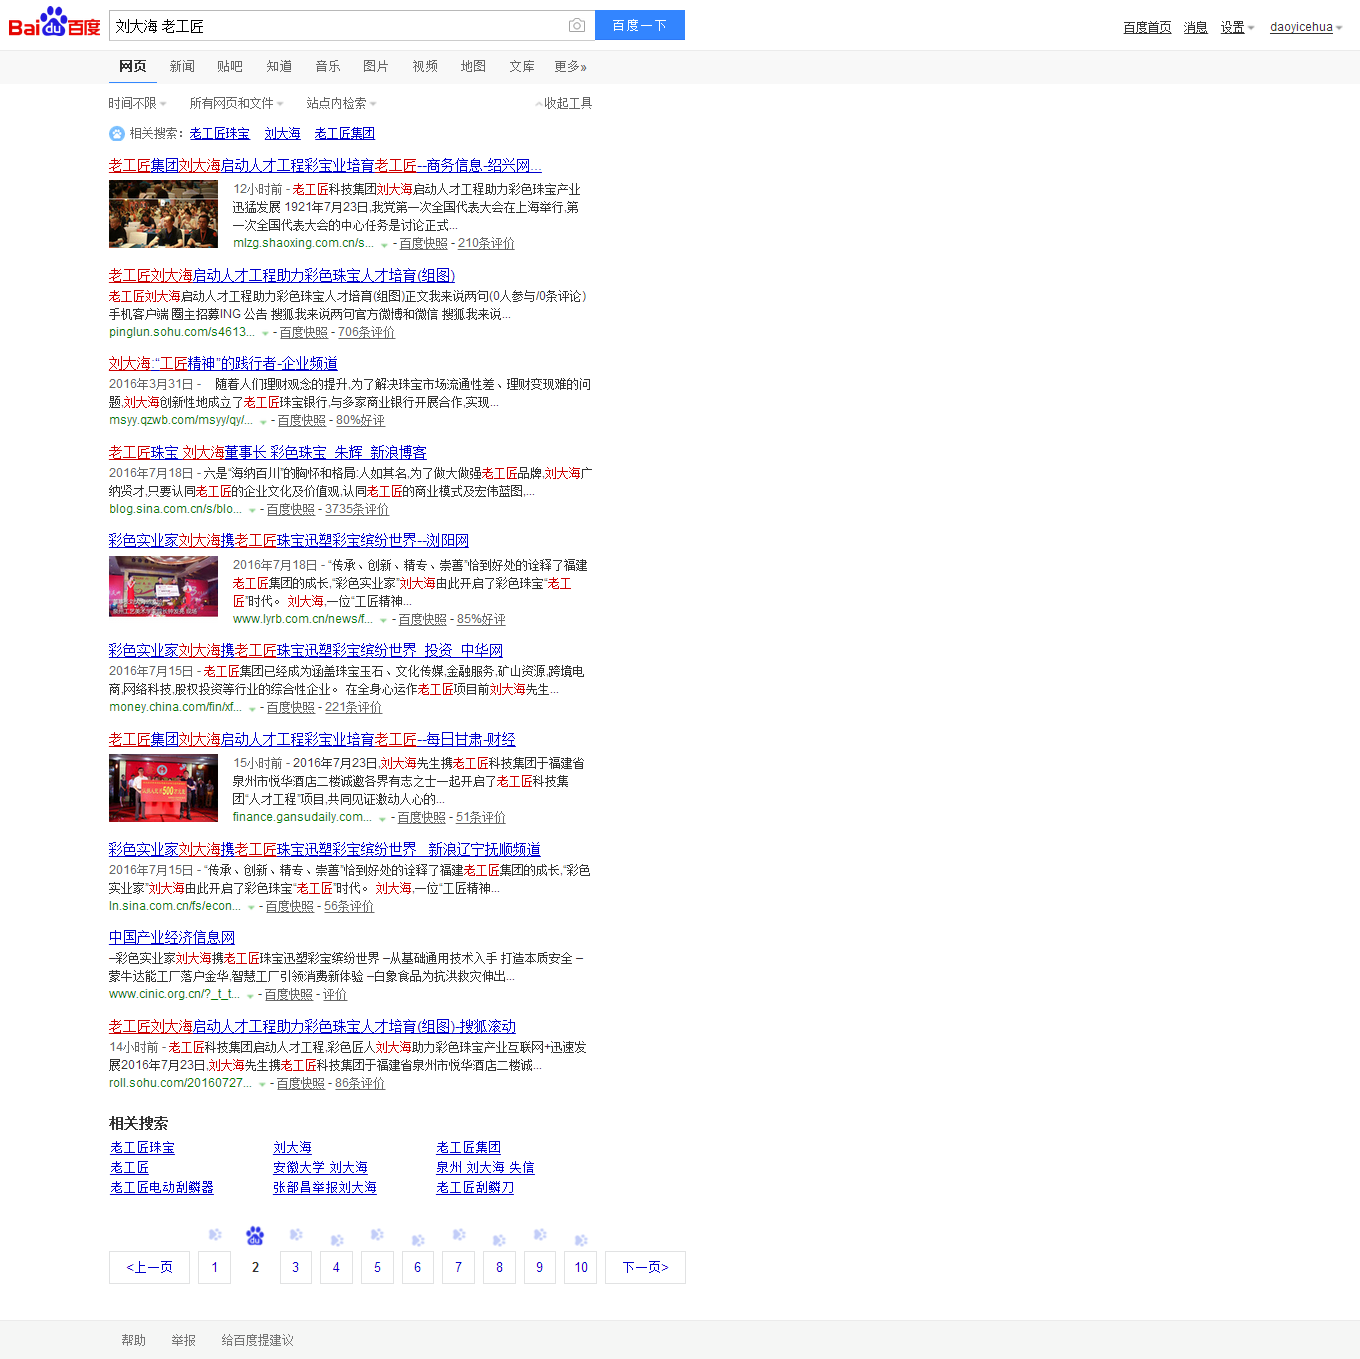The height and width of the screenshot is (1359, 1360).
Task: Switch to the 视频 tab
Action: click(x=425, y=66)
